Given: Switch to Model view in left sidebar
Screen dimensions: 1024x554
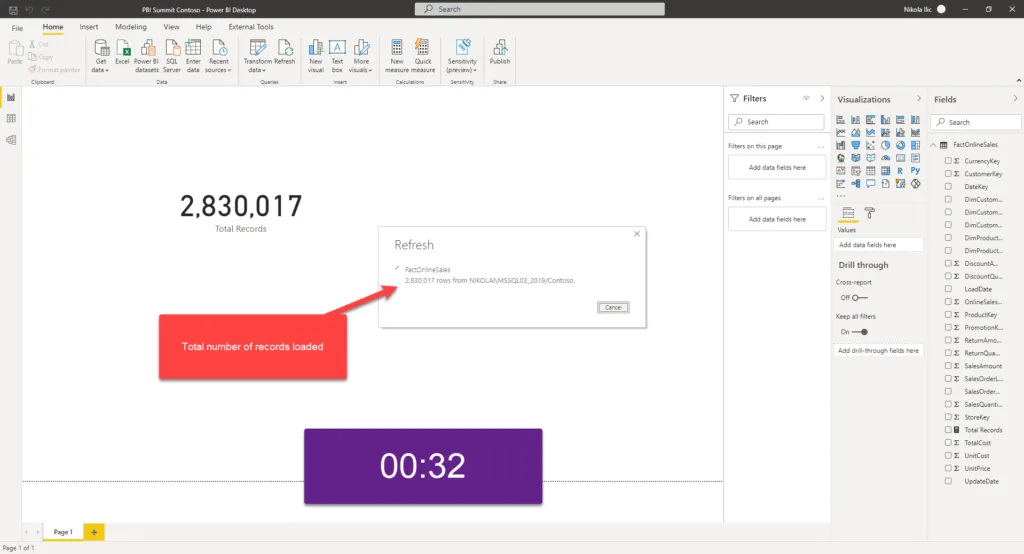Looking at the screenshot, I should (x=11, y=140).
